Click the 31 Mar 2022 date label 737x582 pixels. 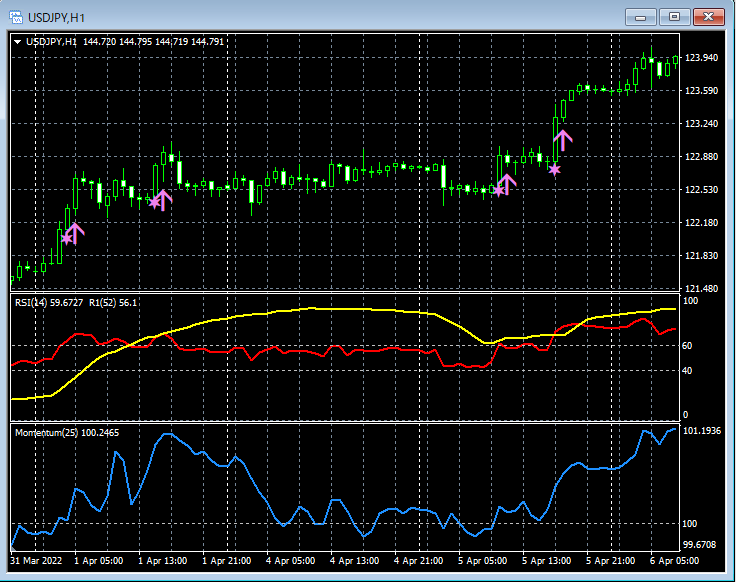(x=36, y=561)
